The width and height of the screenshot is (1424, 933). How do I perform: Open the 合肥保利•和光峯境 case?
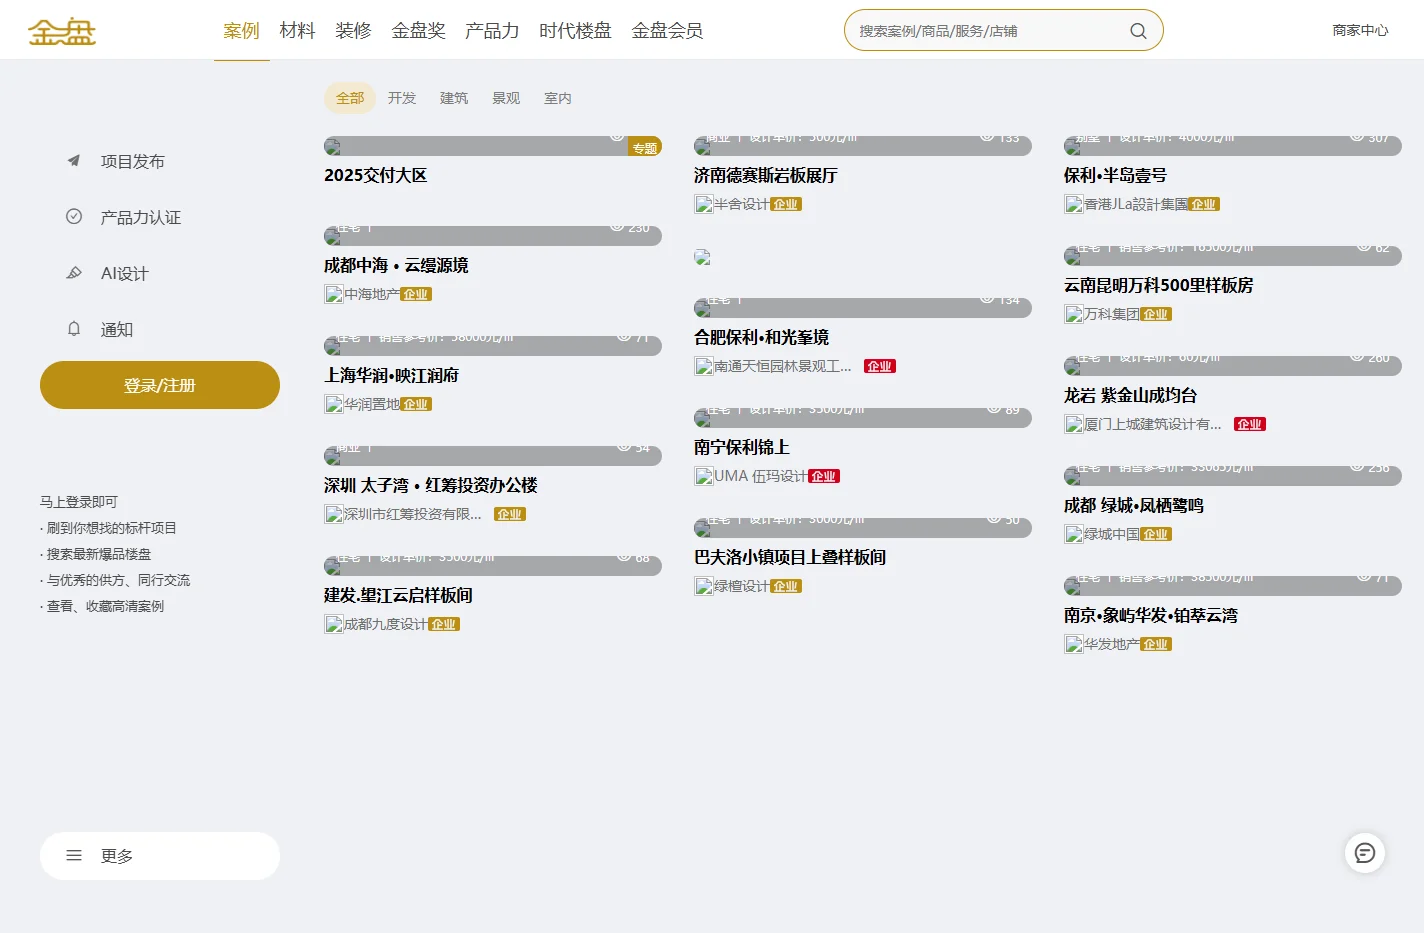762,337
